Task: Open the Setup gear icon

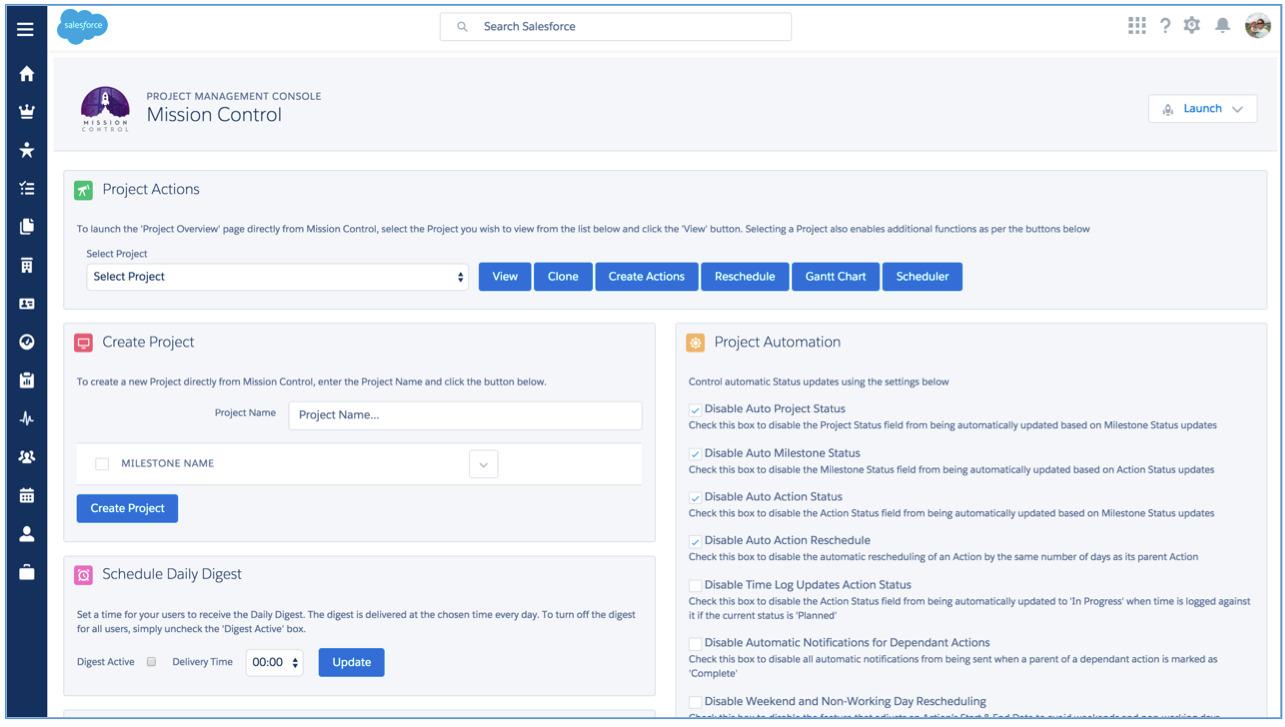Action: [1192, 27]
